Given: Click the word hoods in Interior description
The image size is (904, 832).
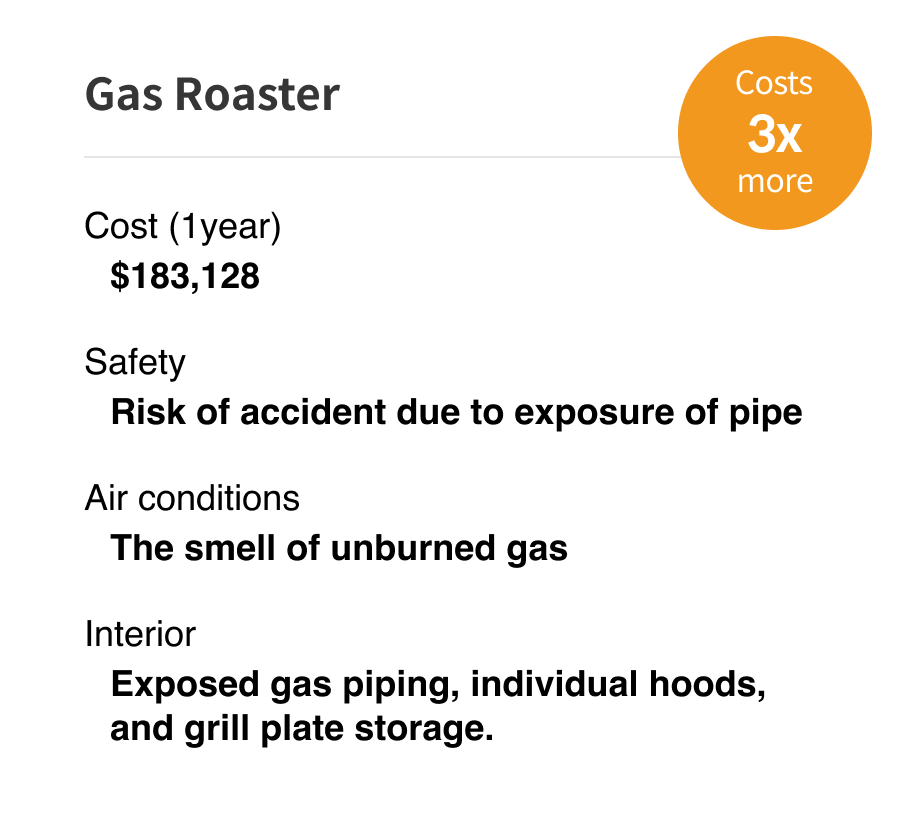Looking at the screenshot, I should (707, 684).
